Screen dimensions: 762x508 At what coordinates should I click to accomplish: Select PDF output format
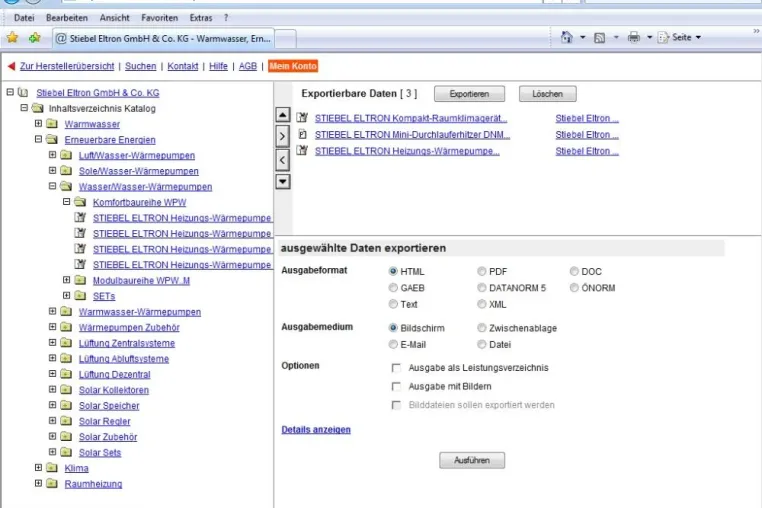tap(482, 271)
